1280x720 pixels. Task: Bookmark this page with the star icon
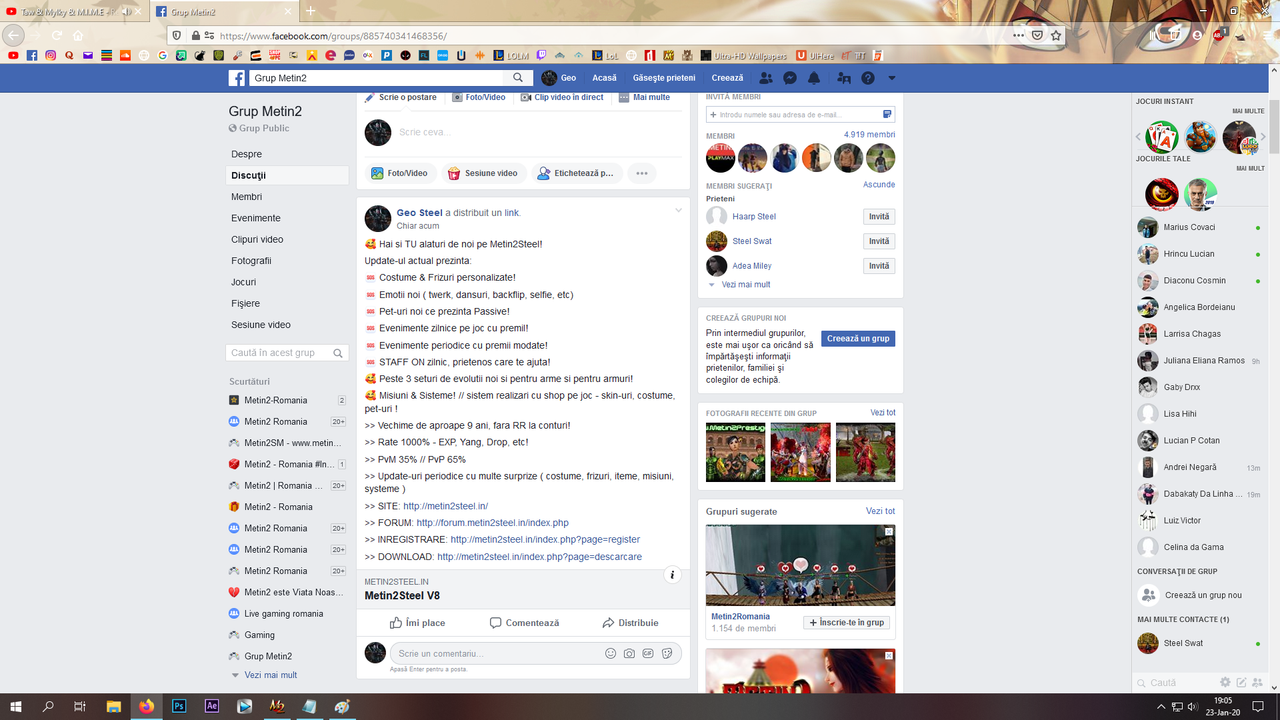1056,35
